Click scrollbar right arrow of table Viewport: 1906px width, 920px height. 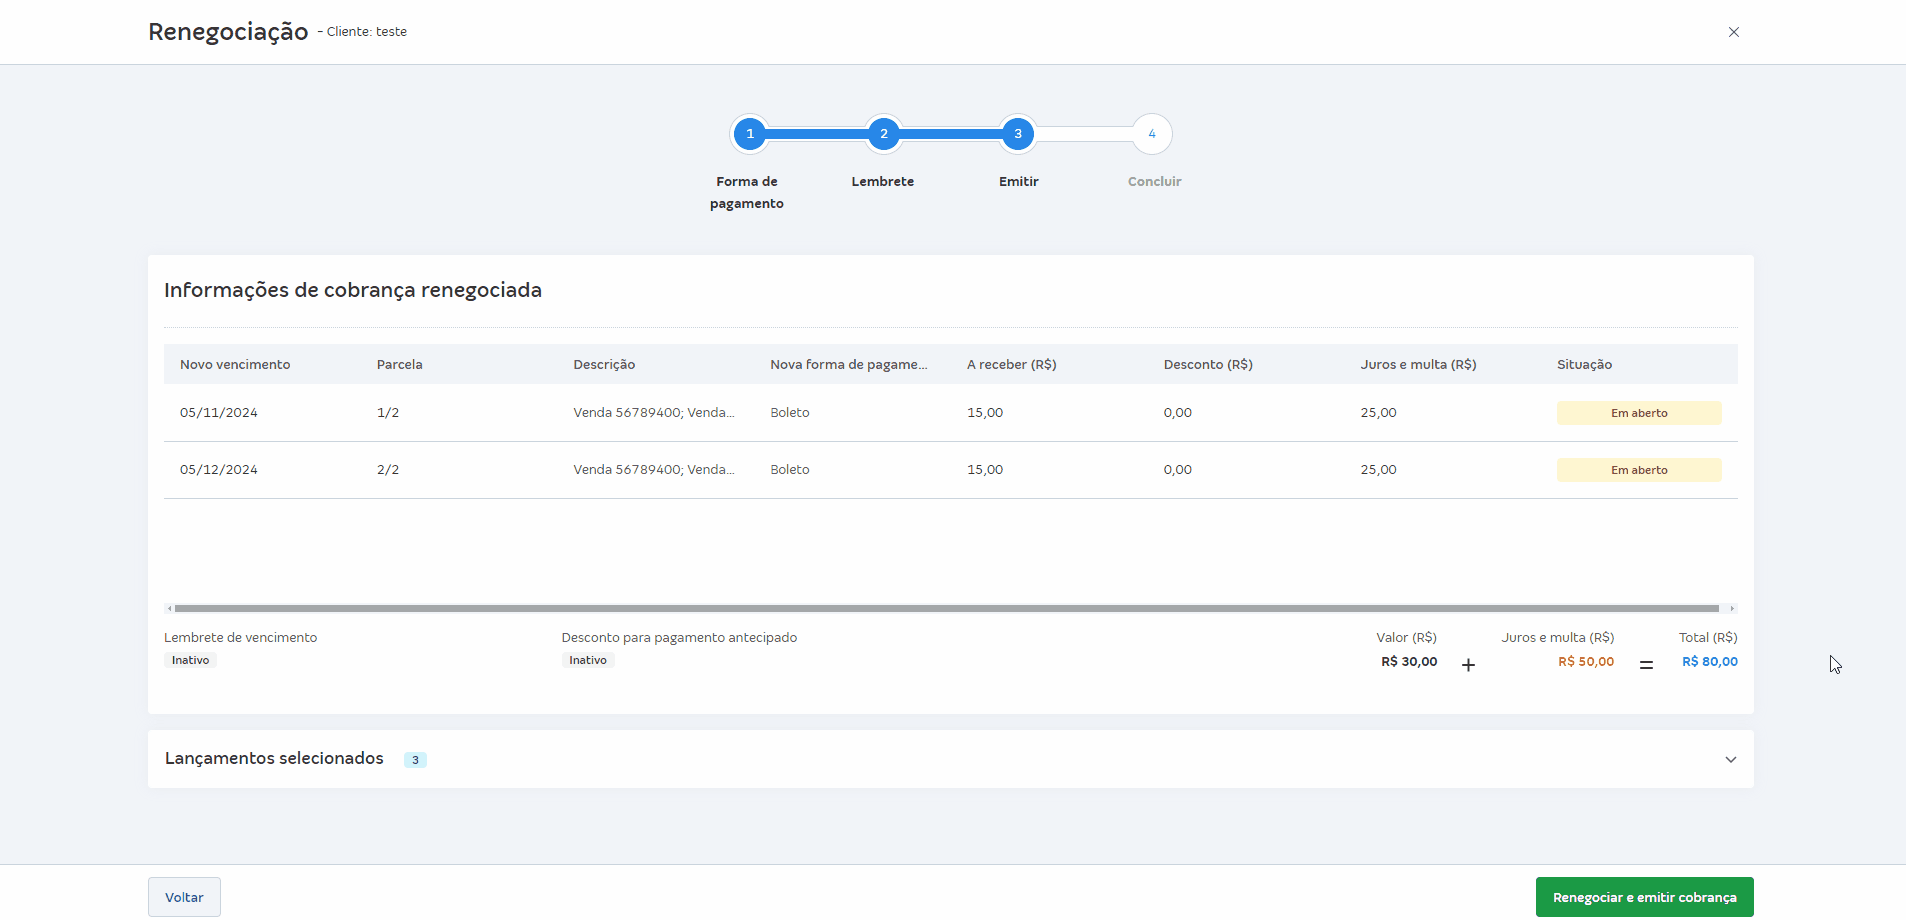1732,608
